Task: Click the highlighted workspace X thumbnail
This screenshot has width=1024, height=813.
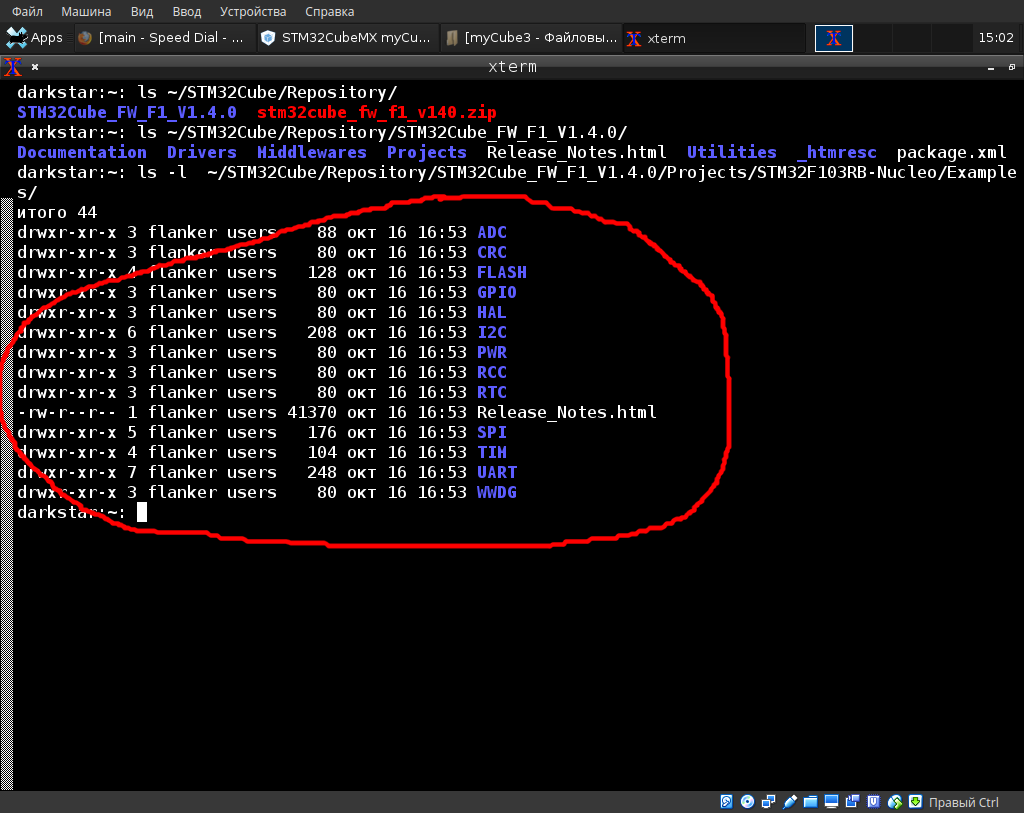Action: pyautogui.click(x=834, y=38)
